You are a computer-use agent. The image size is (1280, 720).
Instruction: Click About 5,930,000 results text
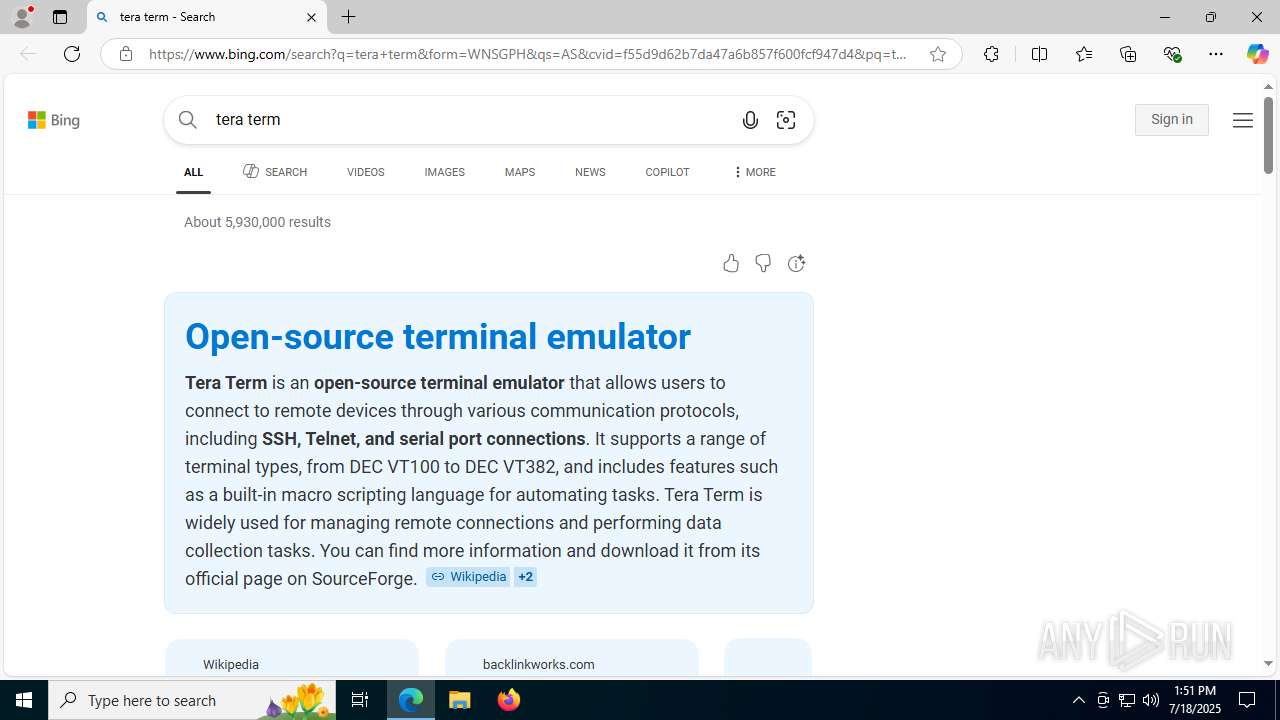(x=257, y=222)
